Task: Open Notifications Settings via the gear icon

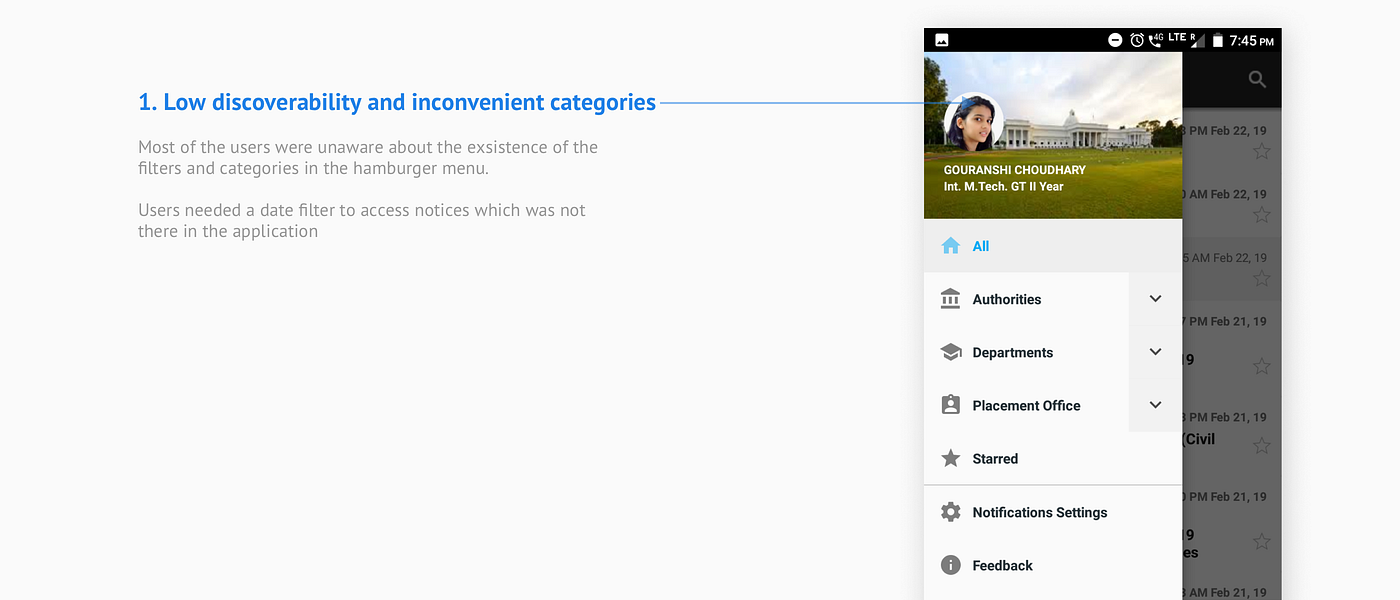Action: click(x=950, y=511)
